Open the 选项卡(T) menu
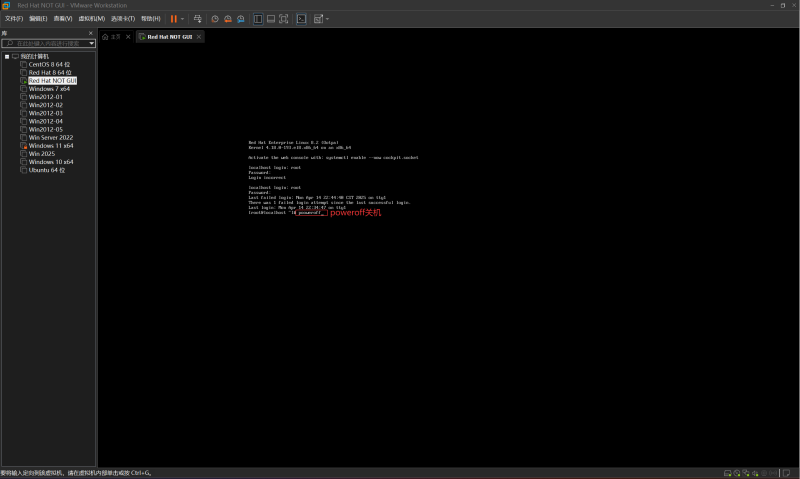Image resolution: width=800 pixels, height=479 pixels. click(123, 19)
